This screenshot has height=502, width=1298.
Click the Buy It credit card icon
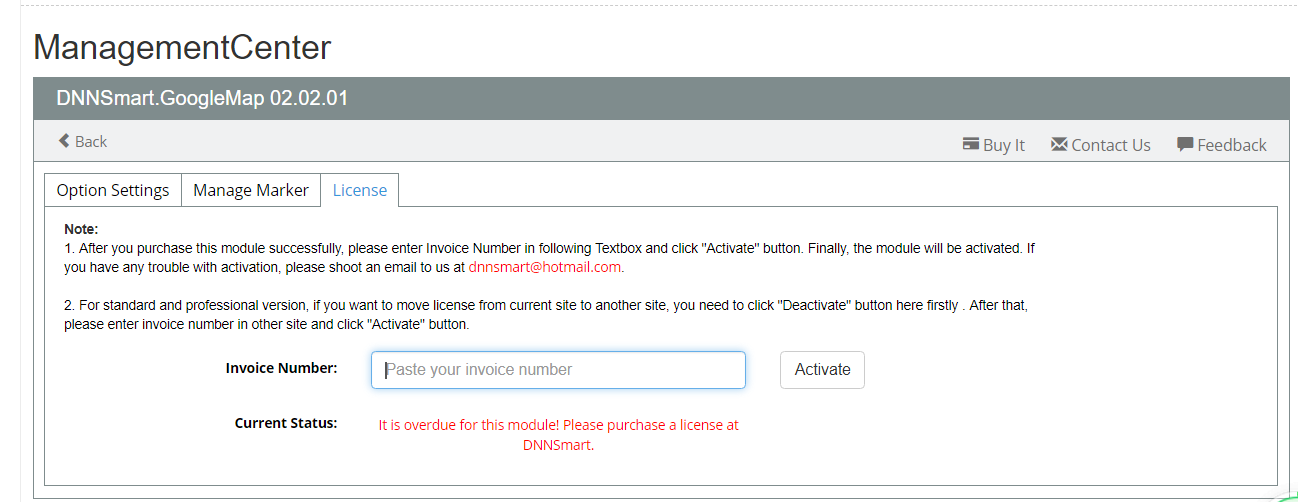click(x=970, y=144)
